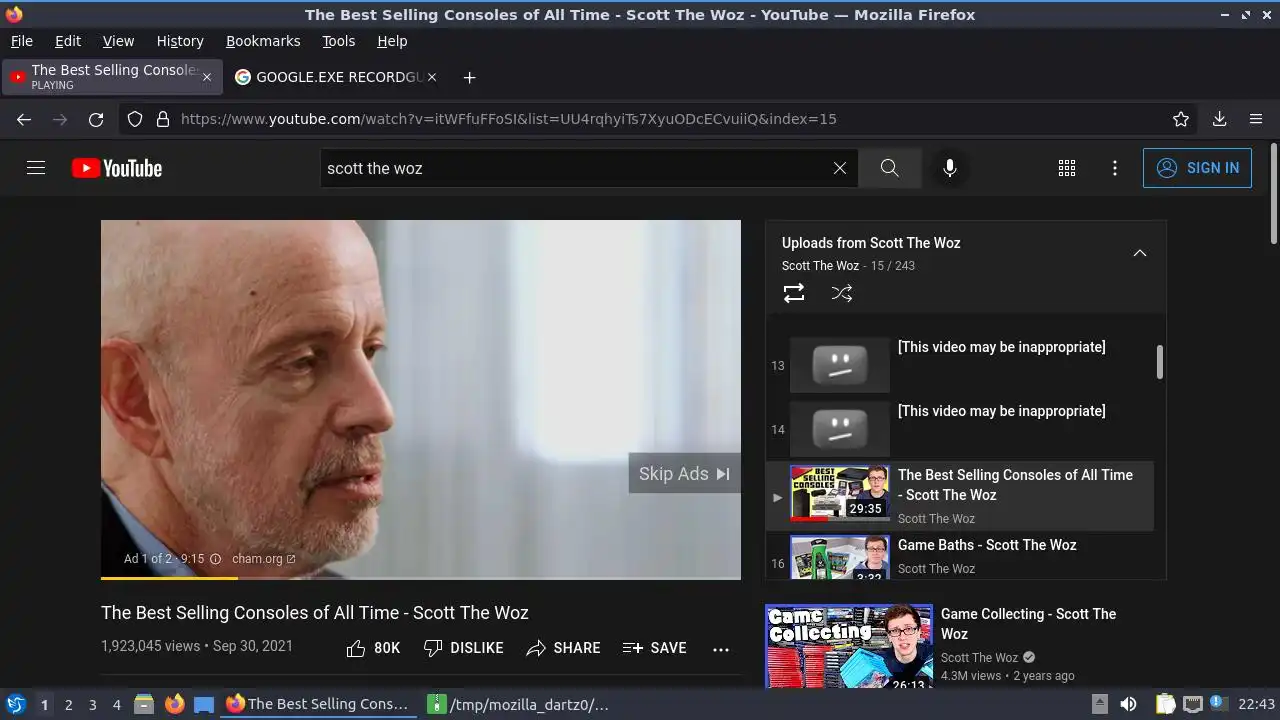Open the shield tracking protection panel

point(135,119)
